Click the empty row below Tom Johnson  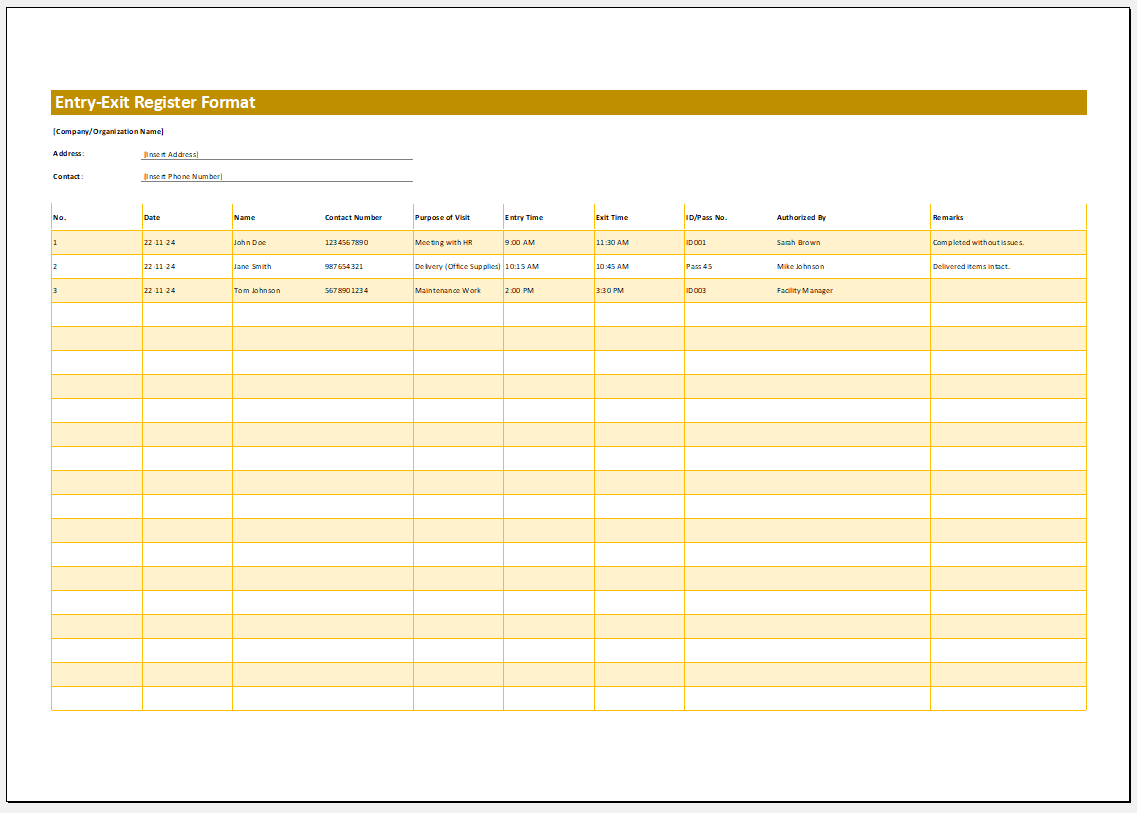[x=500, y=314]
